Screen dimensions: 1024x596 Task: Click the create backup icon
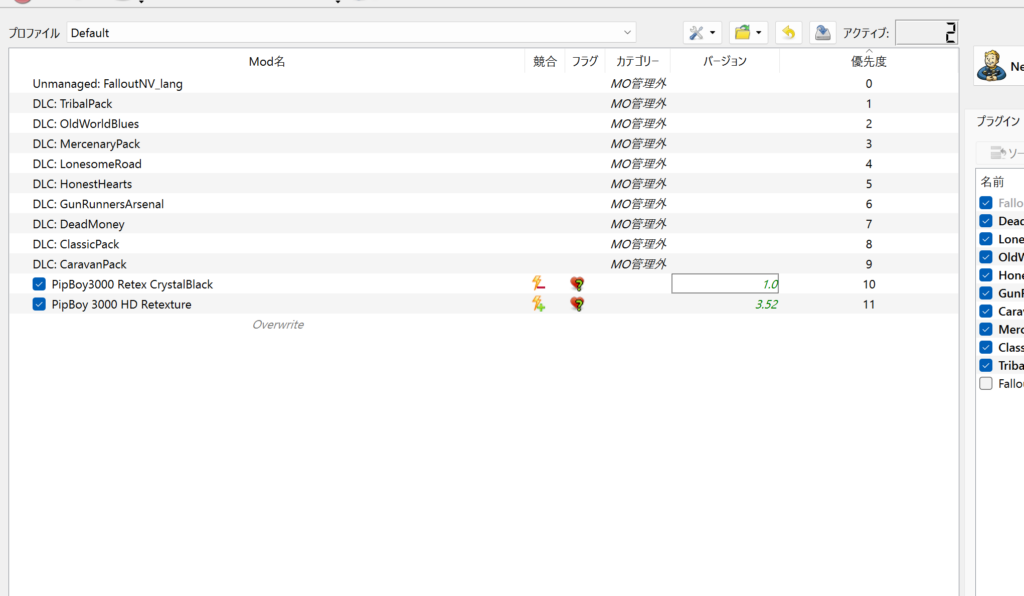coord(821,33)
